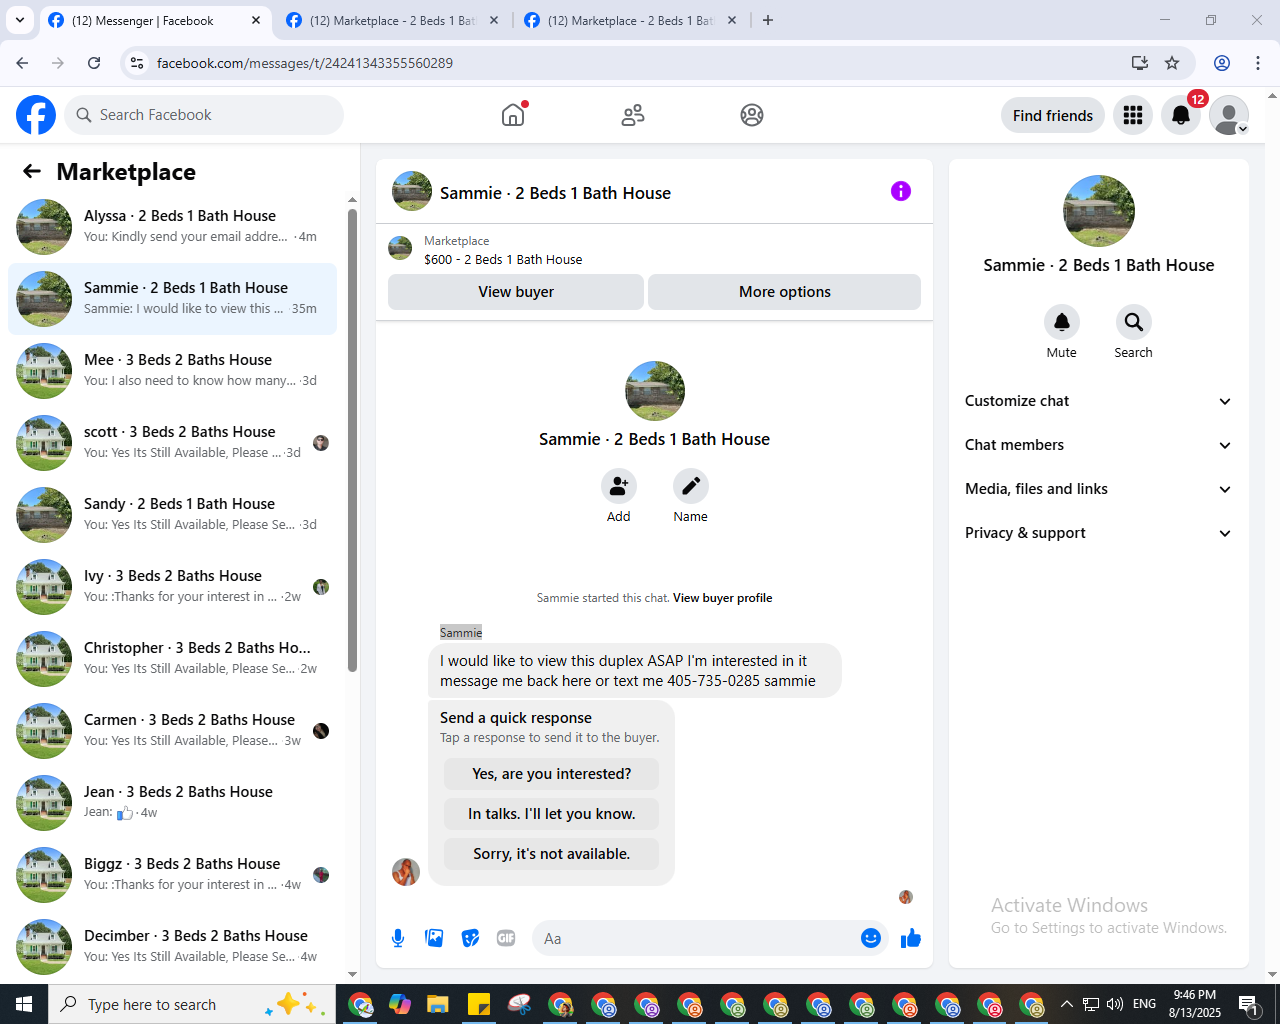
Task: Reload the page in Chrome
Action: tap(94, 63)
